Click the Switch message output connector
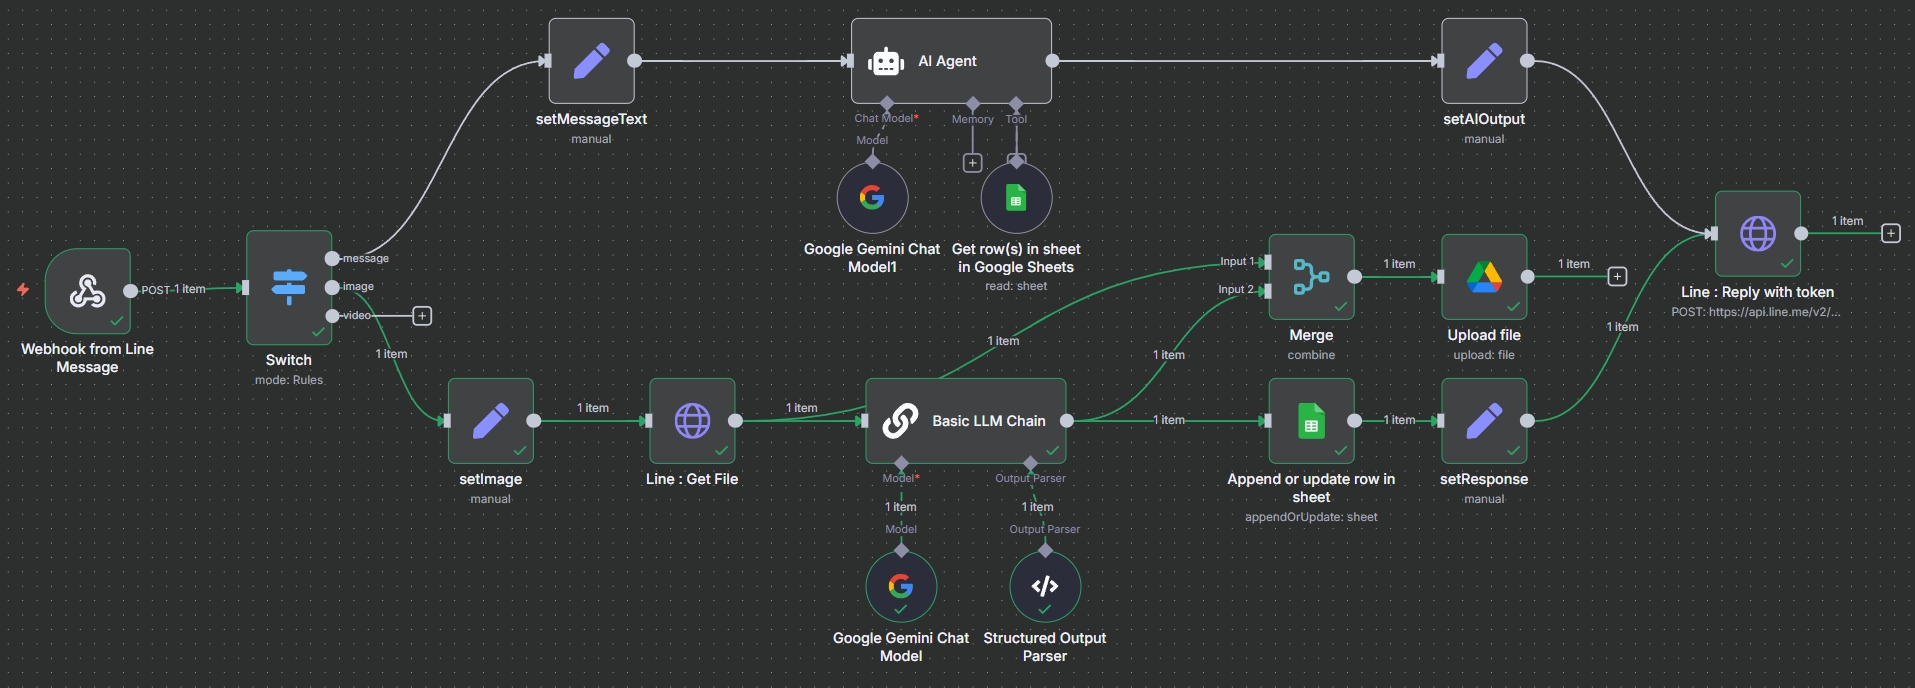Screen dimensions: 1915x688 (x=332, y=258)
